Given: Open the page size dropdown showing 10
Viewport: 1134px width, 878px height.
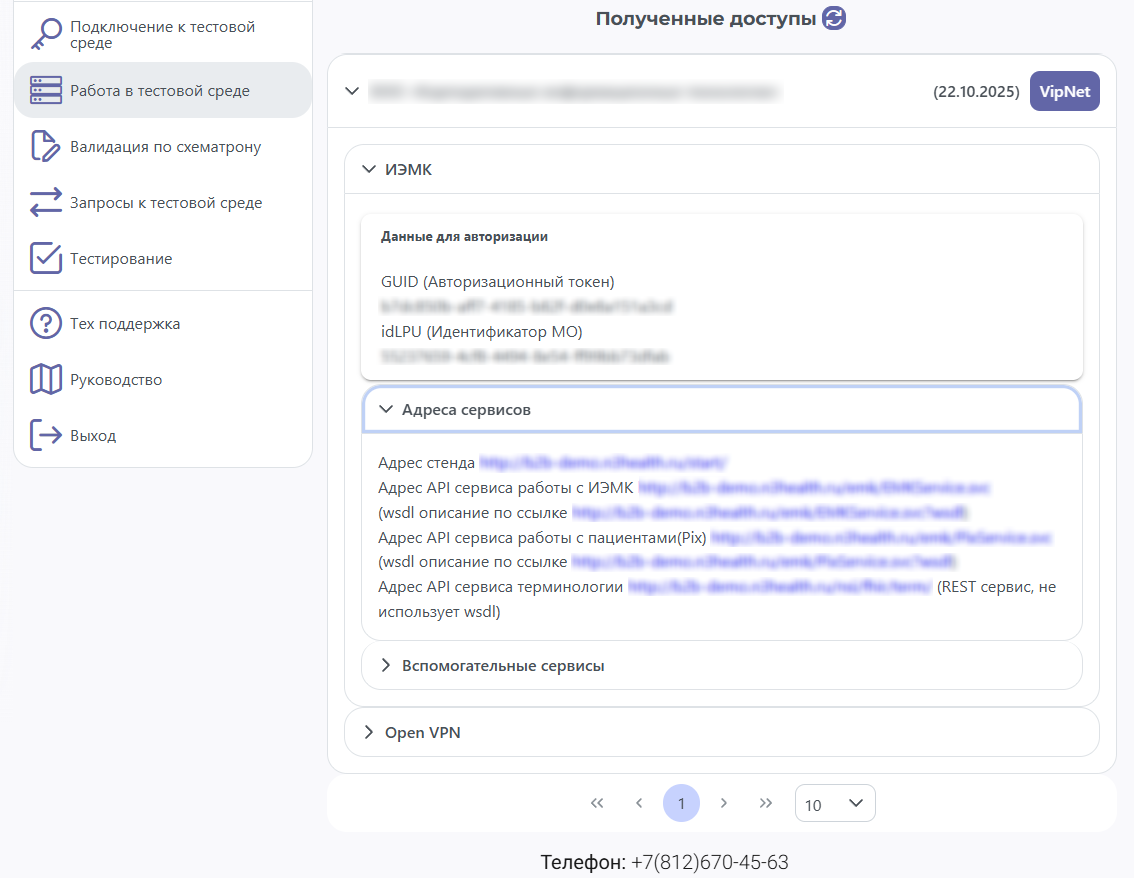Looking at the screenshot, I should click(x=835, y=804).
